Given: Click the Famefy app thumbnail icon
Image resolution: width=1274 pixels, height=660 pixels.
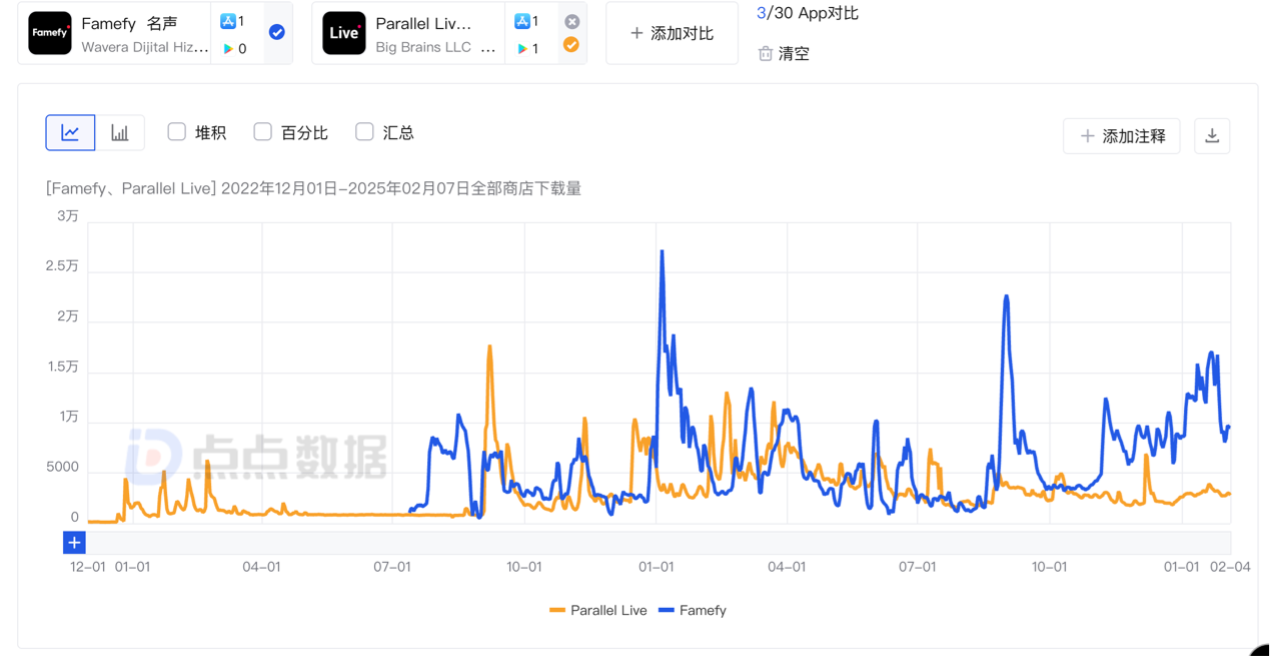Looking at the screenshot, I should coord(50,33).
